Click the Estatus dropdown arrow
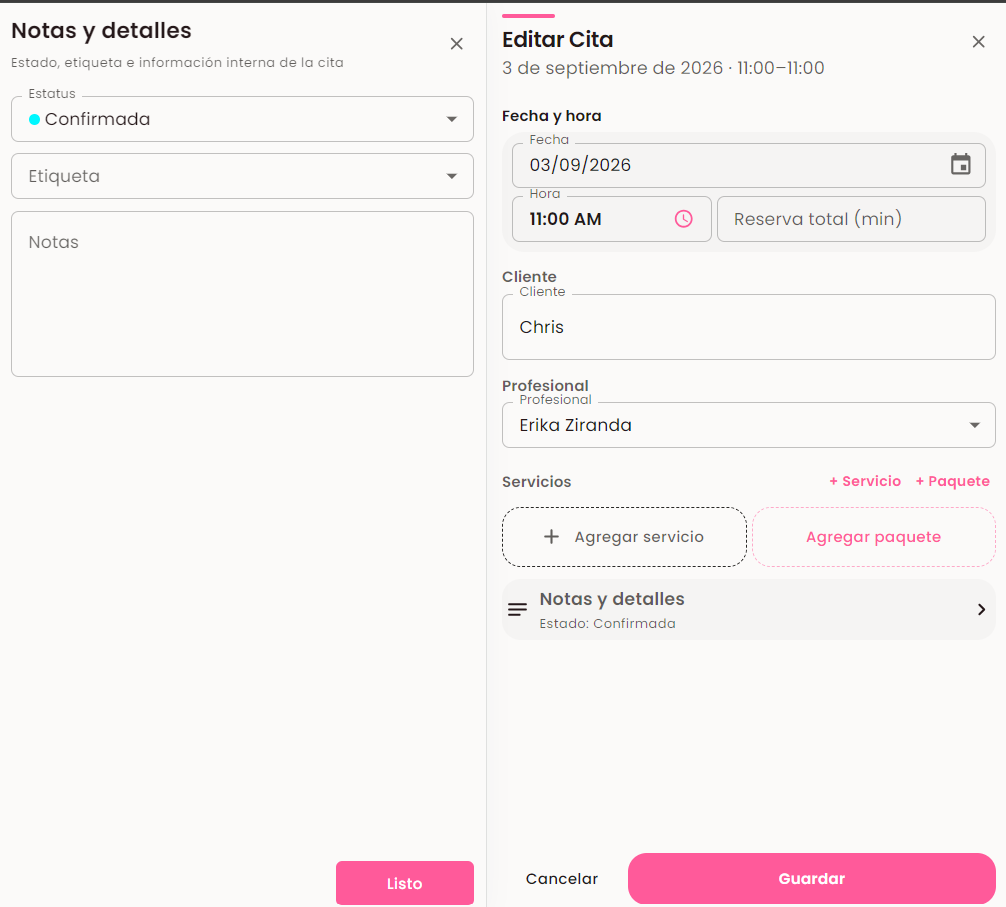Viewport: 1006px width, 907px height. (x=452, y=119)
